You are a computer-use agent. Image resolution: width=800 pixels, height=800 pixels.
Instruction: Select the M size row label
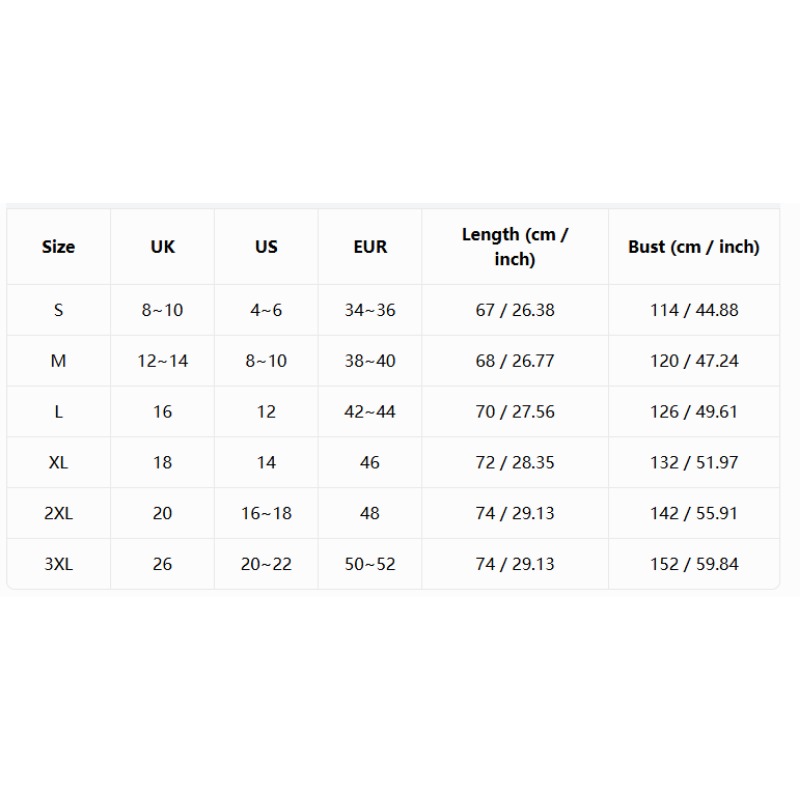pos(58,361)
